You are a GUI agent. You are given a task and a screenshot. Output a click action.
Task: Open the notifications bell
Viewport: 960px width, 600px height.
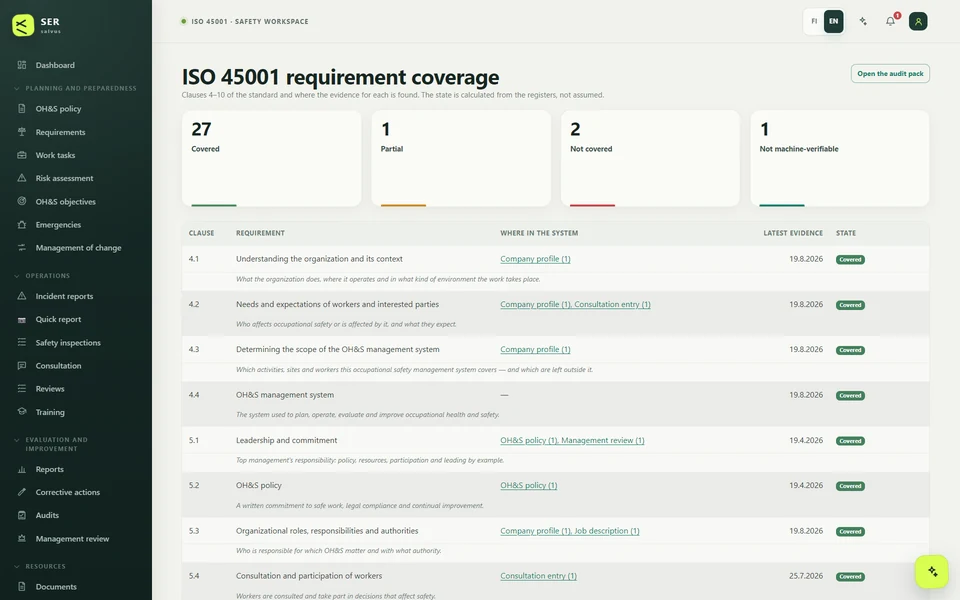891,21
